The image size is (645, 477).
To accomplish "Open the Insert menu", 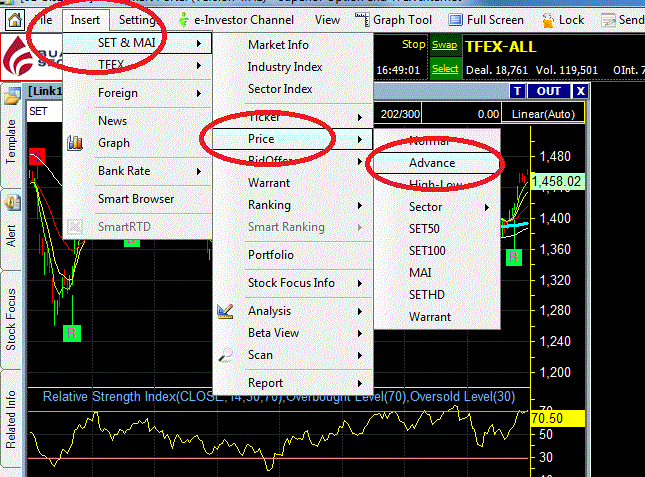I will 85,20.
